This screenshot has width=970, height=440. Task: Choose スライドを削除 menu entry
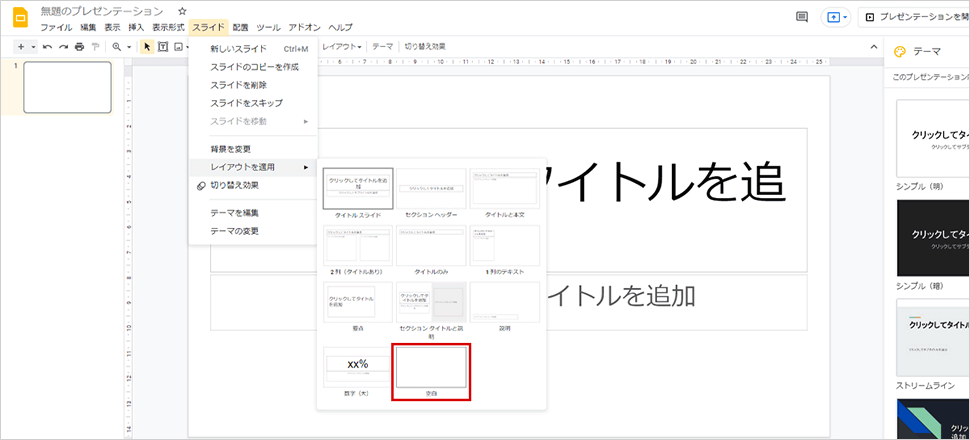coord(253,85)
